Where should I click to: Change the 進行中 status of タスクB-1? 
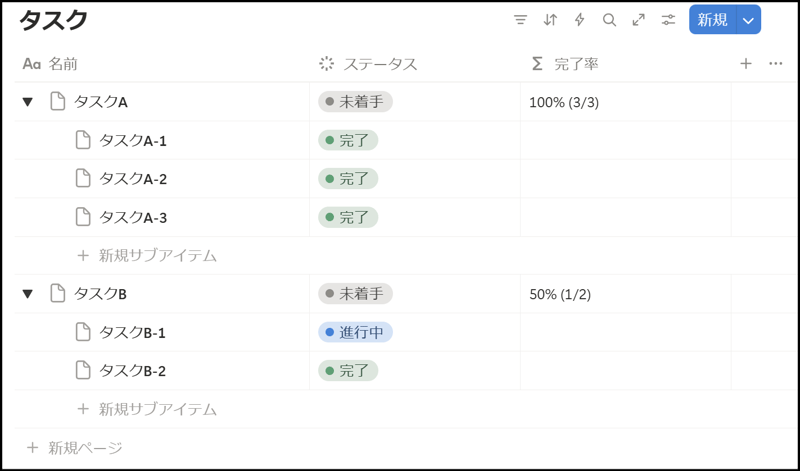tap(355, 333)
